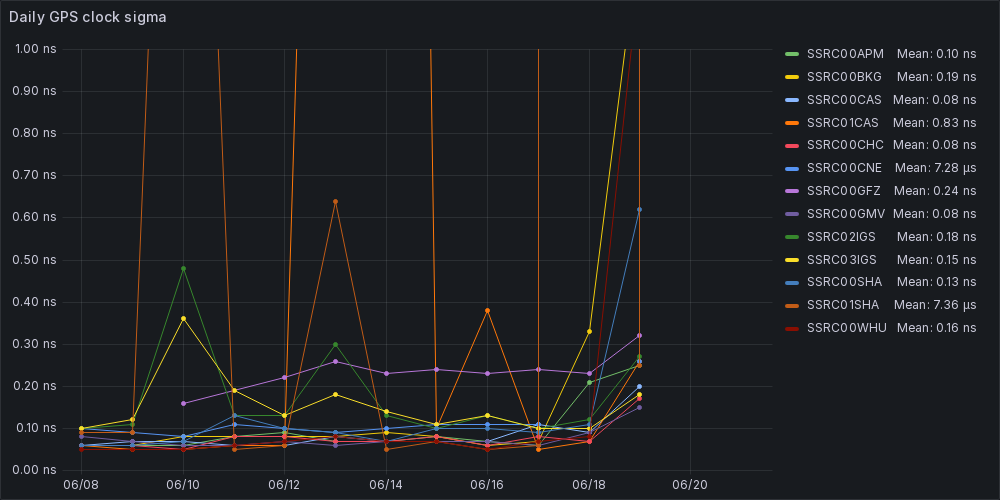1000x500 pixels.
Task: Click SSRC01CAS orange color swatch
Action: (x=792, y=122)
